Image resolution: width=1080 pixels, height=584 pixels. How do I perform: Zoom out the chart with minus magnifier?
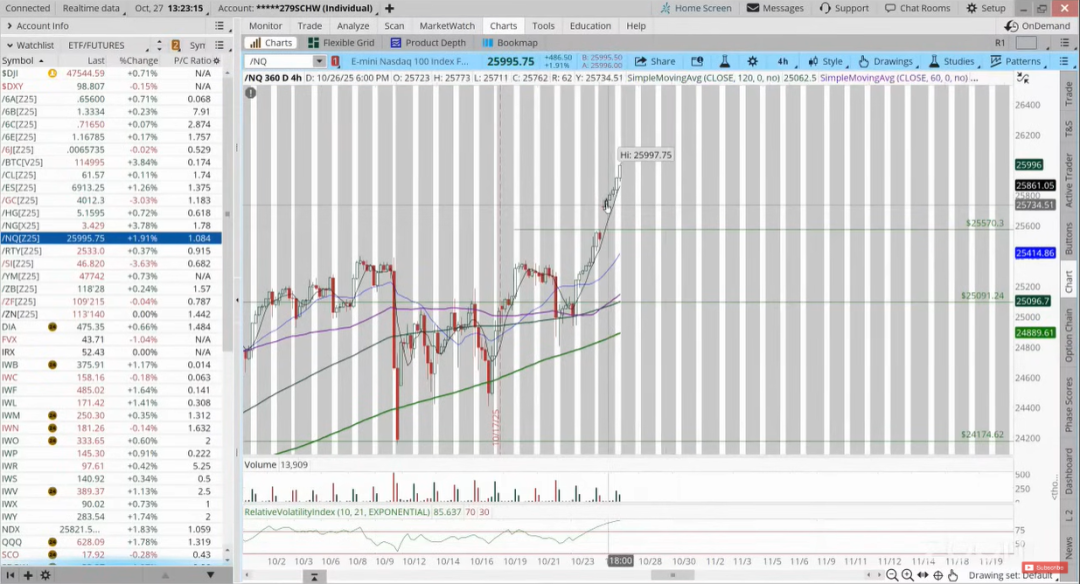point(892,575)
